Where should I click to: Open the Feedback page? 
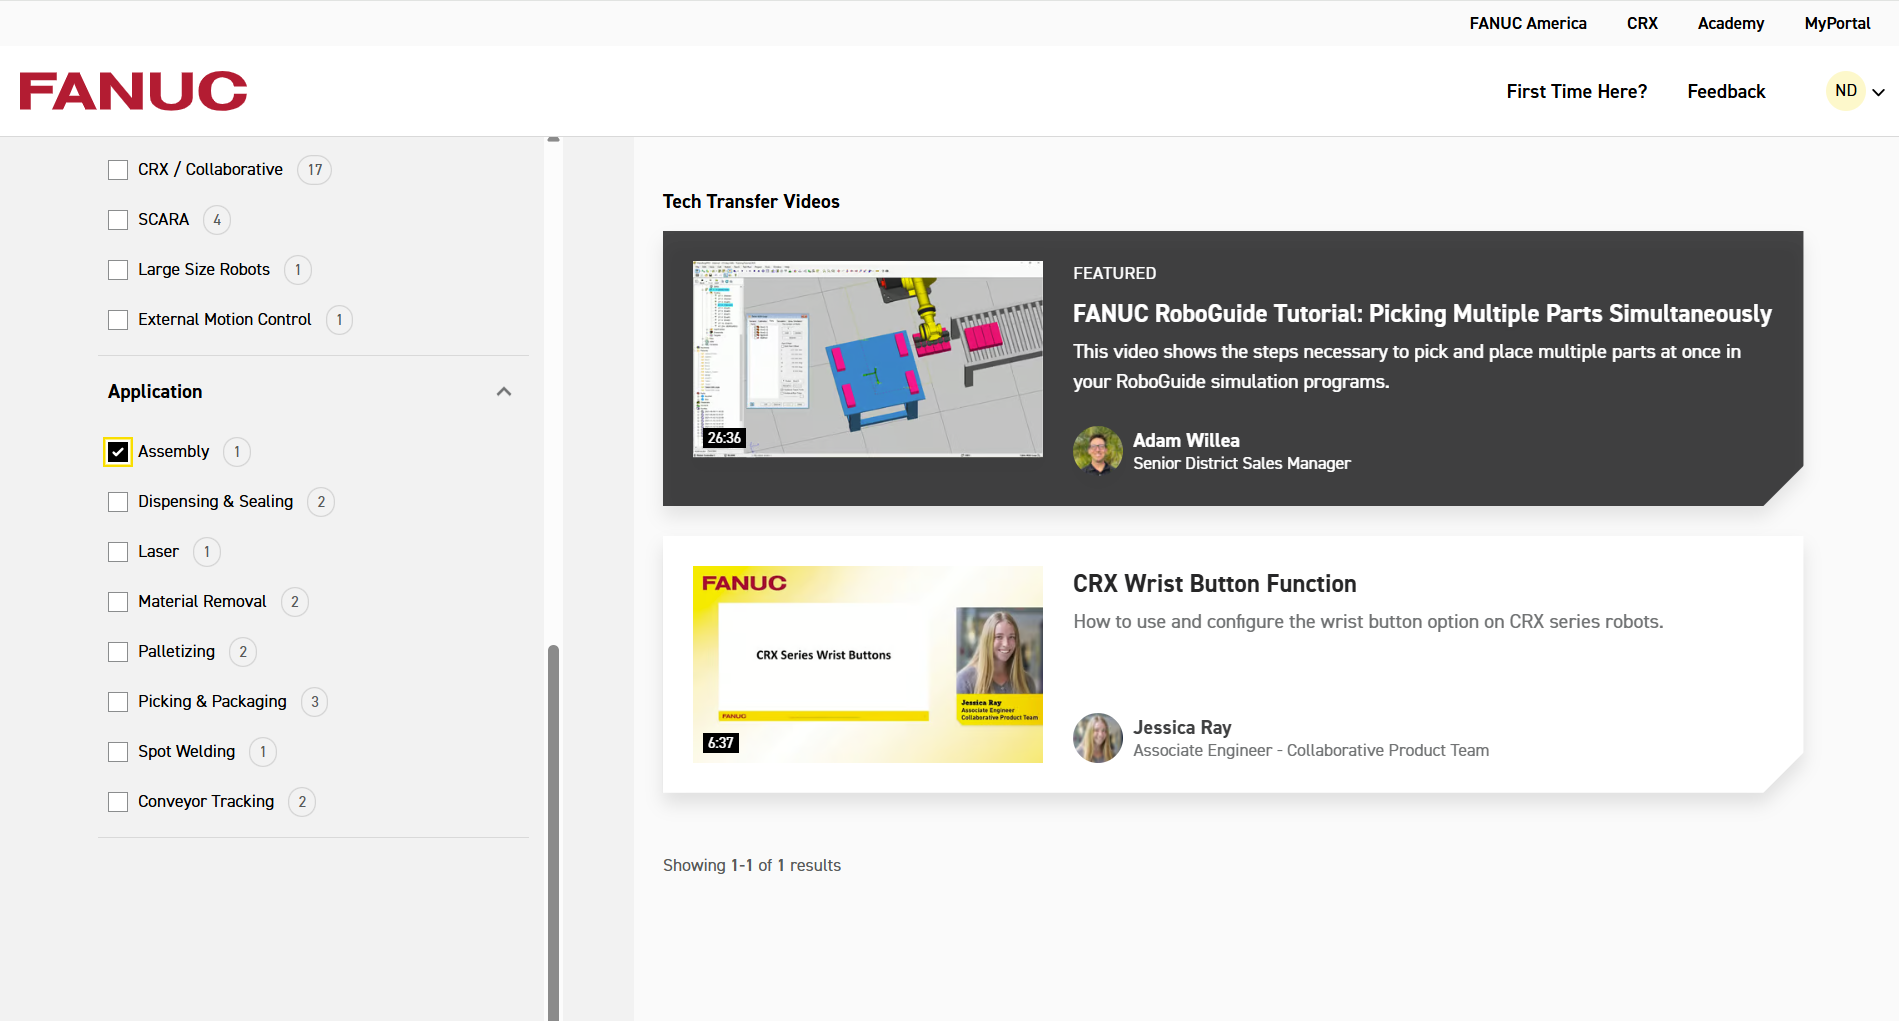1725,91
